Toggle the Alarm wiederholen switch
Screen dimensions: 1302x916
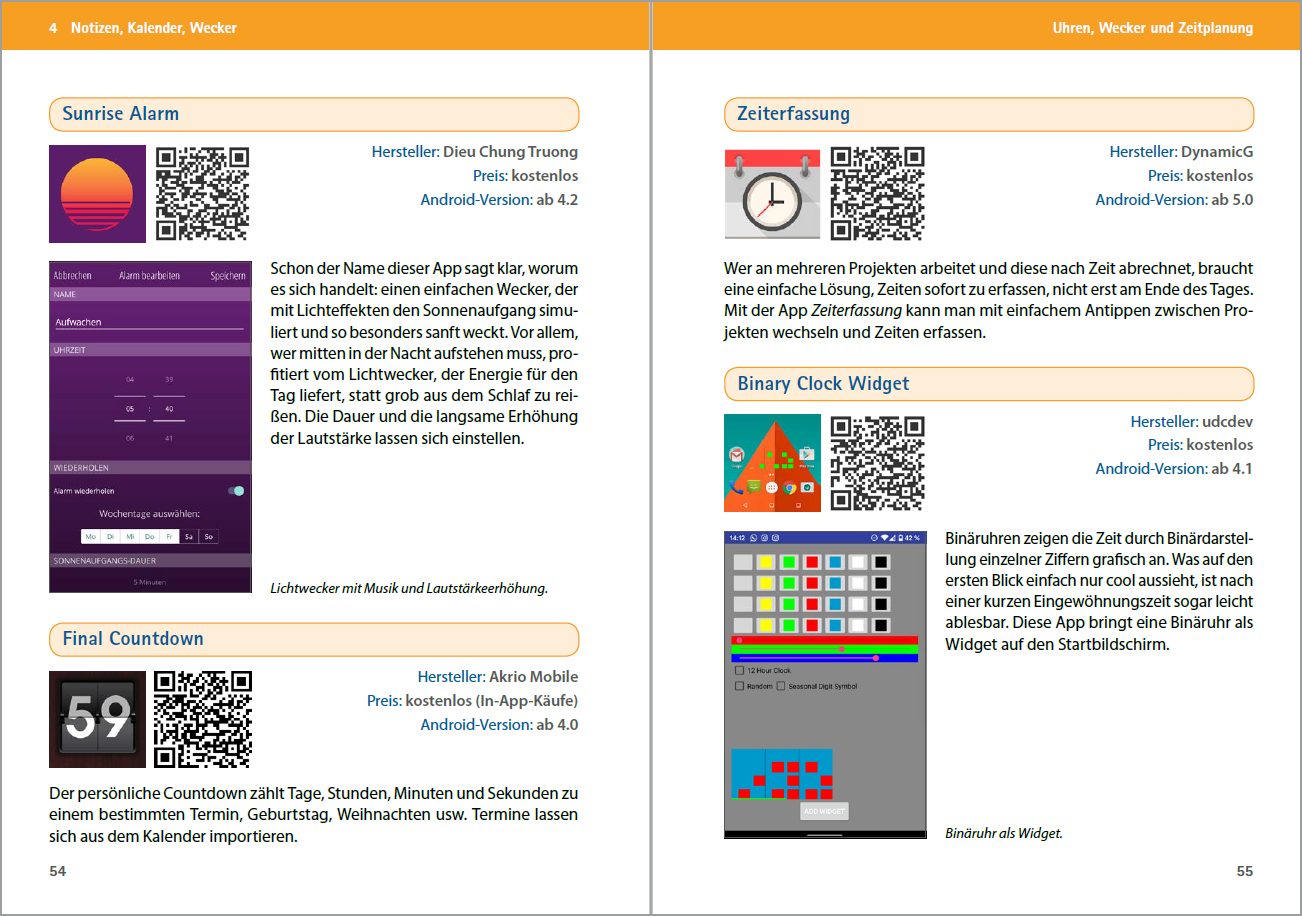click(x=236, y=491)
